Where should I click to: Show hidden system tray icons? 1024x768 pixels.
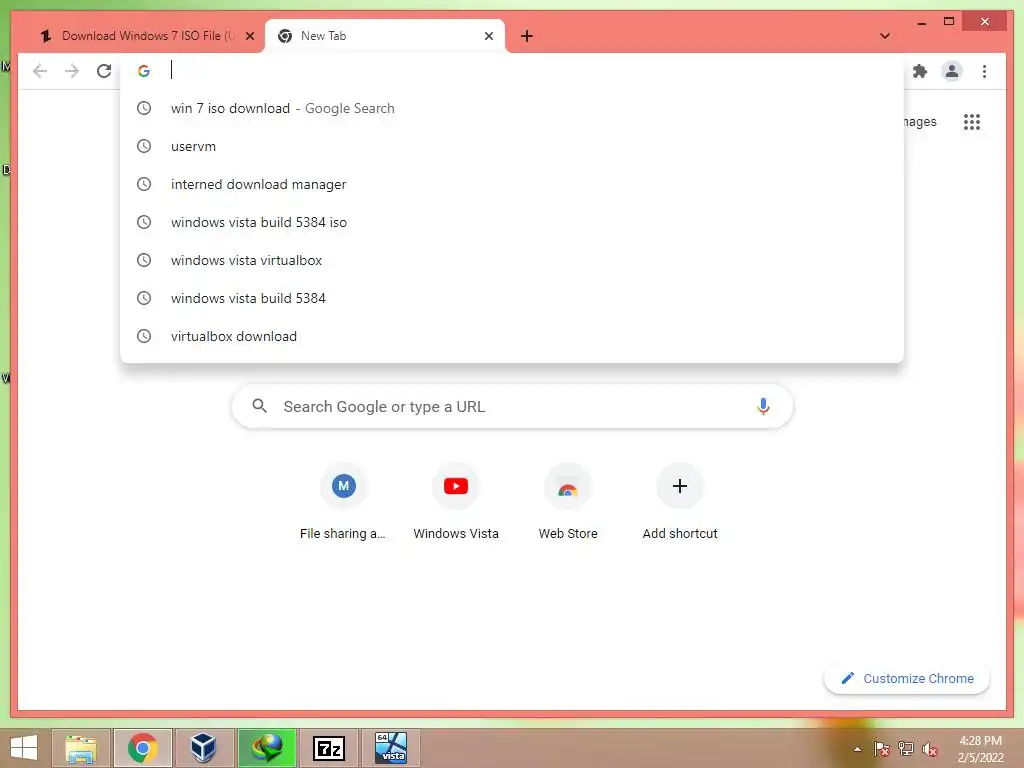click(857, 749)
